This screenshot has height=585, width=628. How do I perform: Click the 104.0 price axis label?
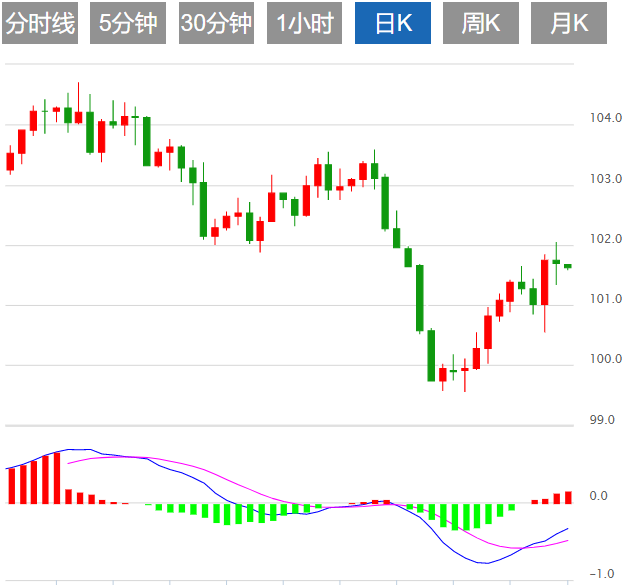(606, 119)
